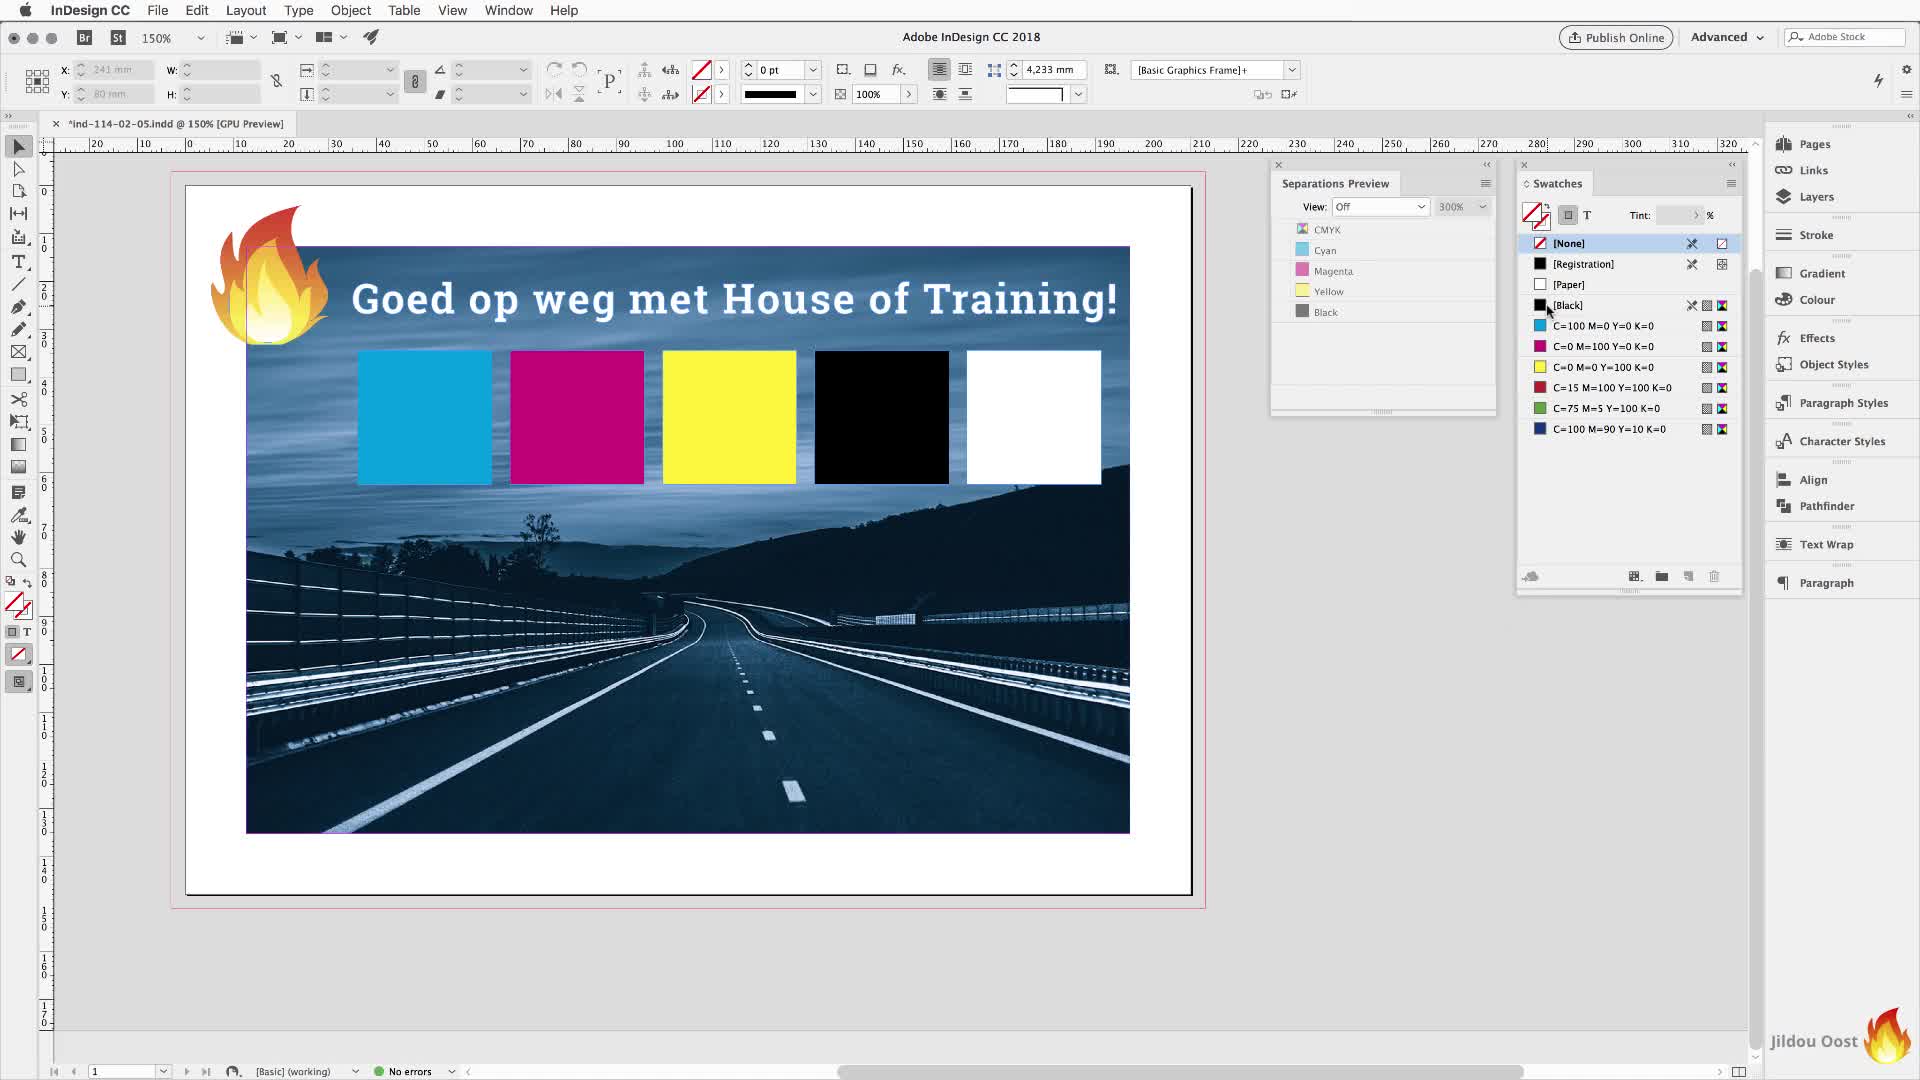
Task: Open the Layers panel
Action: [x=1816, y=197]
